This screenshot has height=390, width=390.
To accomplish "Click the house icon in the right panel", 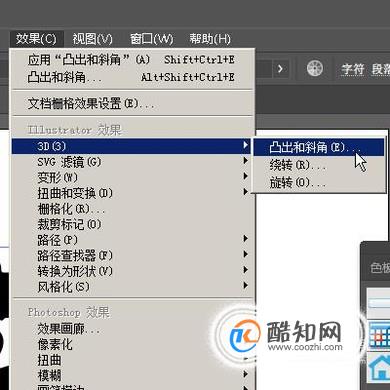I will (380, 367).
